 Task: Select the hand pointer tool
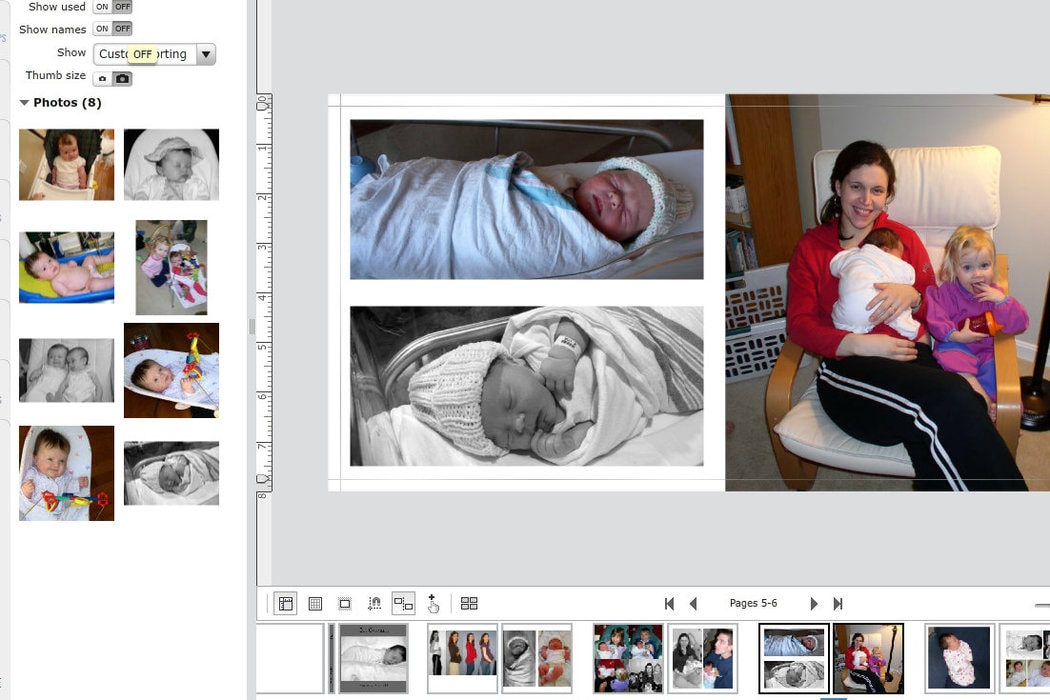click(x=433, y=603)
